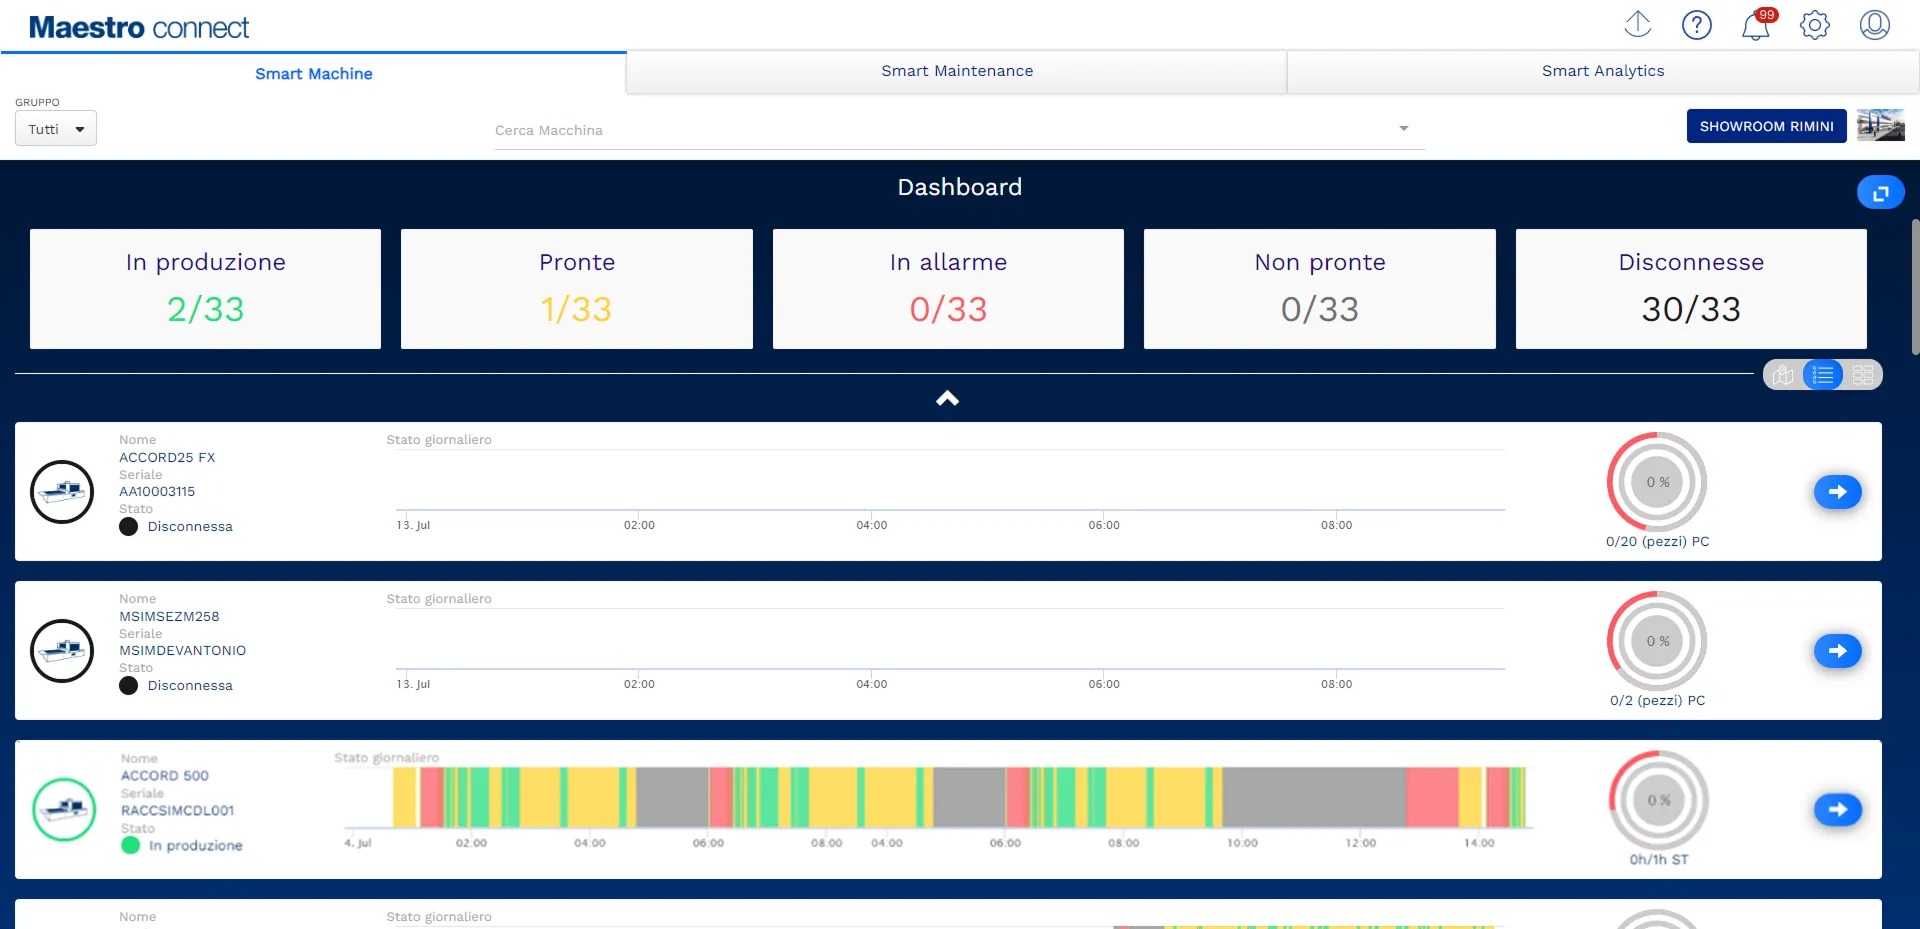1920x929 pixels.
Task: Click the ACCORD 500 machine icon
Action: (x=64, y=809)
